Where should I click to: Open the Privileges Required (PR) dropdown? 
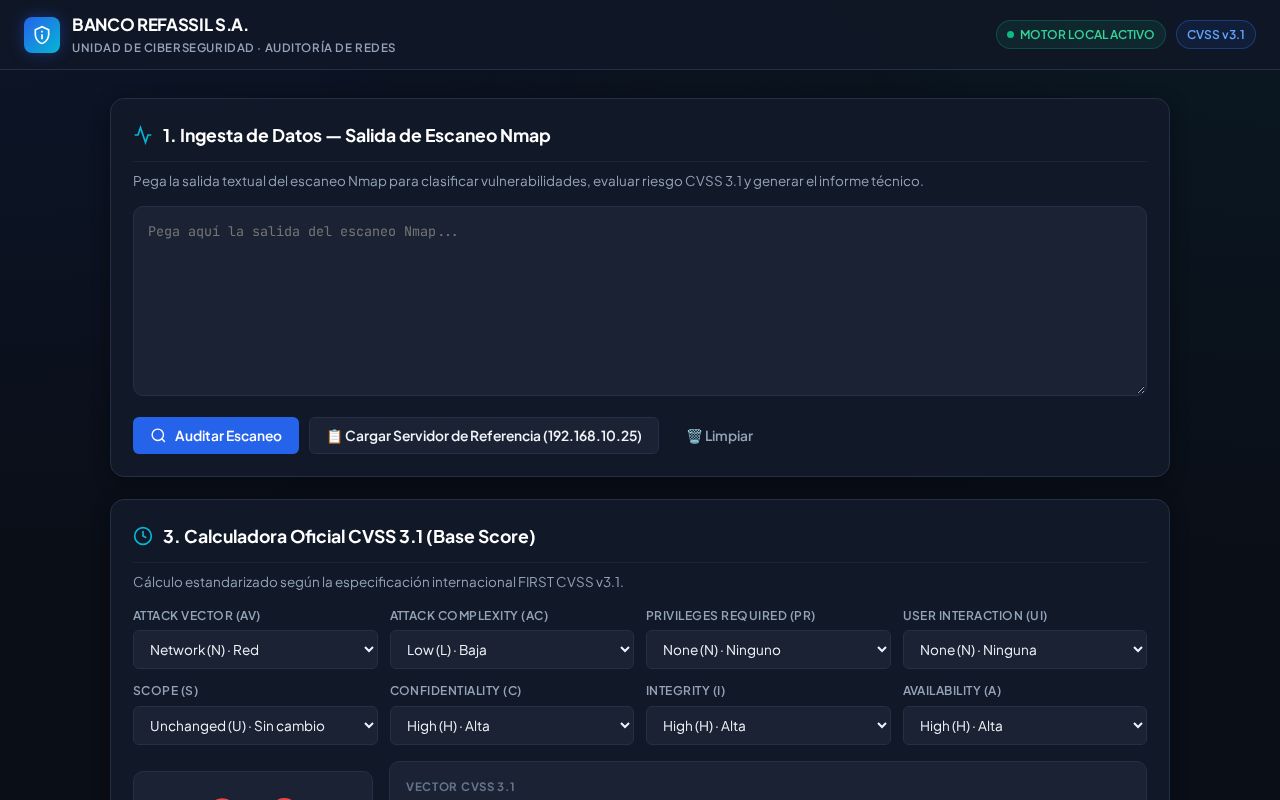pyautogui.click(x=768, y=650)
